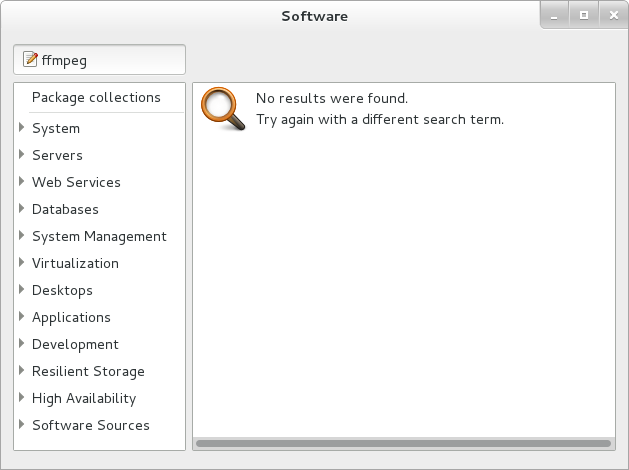
Task: Select the System Management category
Action: point(99,236)
